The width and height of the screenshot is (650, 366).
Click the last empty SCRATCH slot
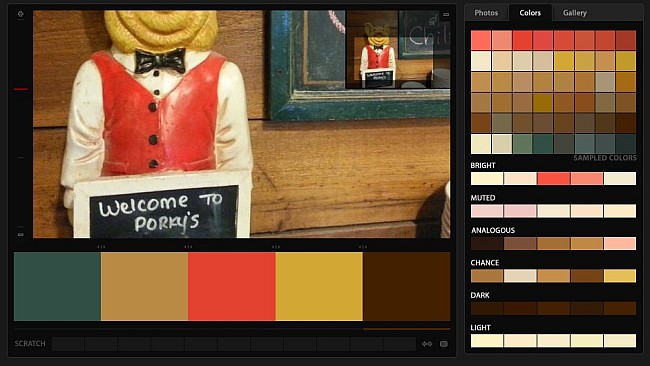click(400, 344)
